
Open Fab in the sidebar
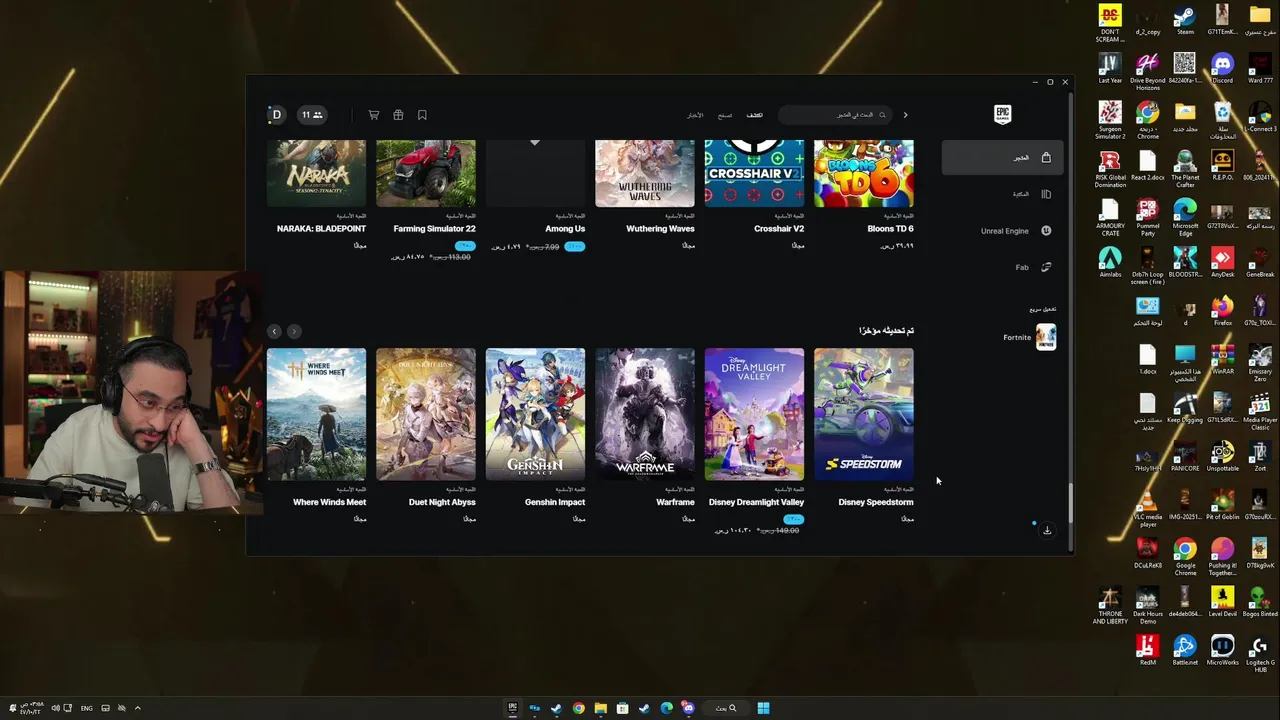[x=1033, y=267]
